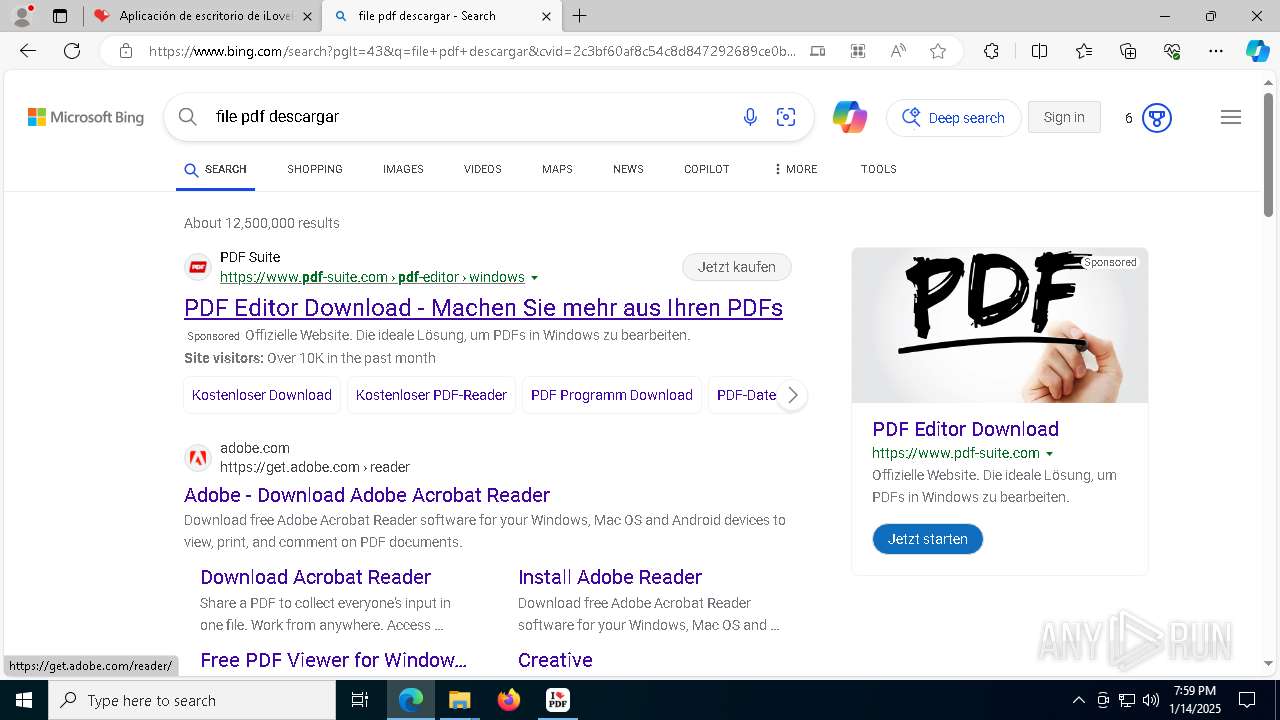Viewport: 1280px width, 720px height.
Task: Click the QR code grid icon in address bar
Action: (857, 51)
